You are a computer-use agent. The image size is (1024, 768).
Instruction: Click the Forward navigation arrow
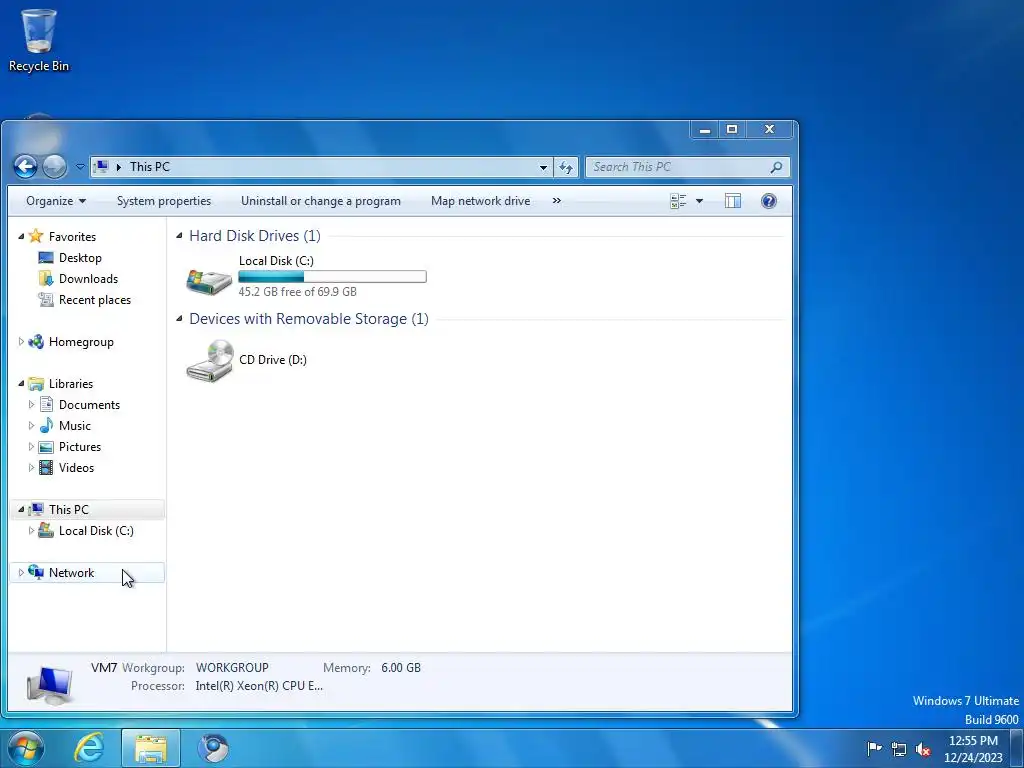click(x=54, y=167)
